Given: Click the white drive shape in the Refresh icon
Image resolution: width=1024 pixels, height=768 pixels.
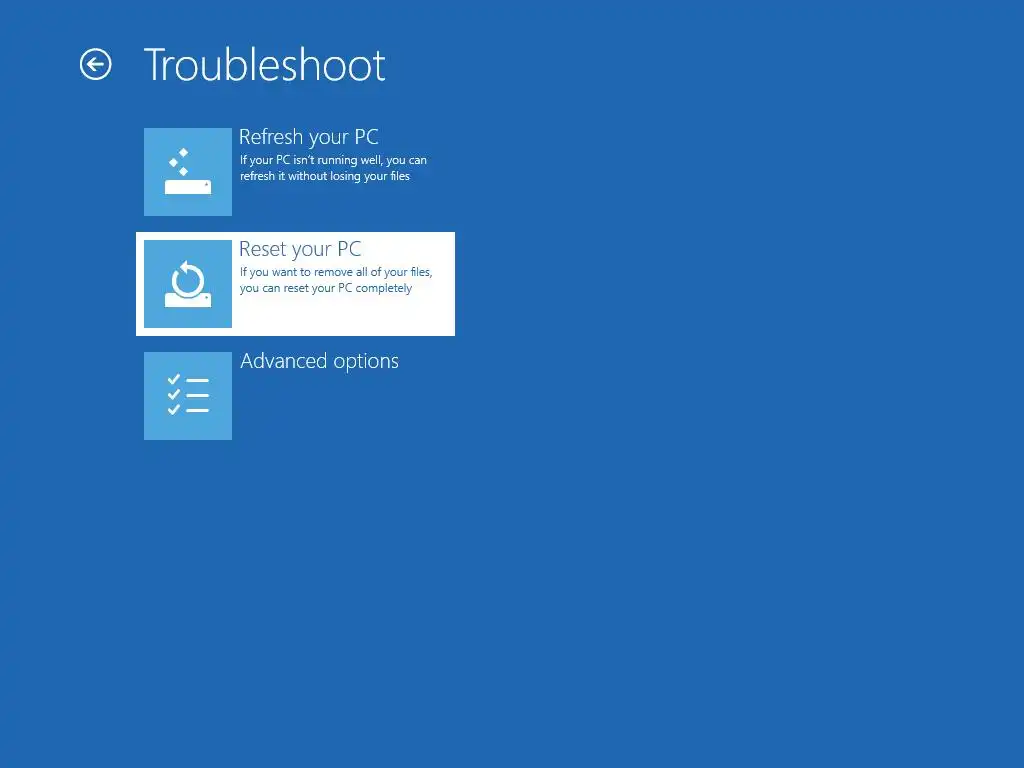Looking at the screenshot, I should pos(187,187).
